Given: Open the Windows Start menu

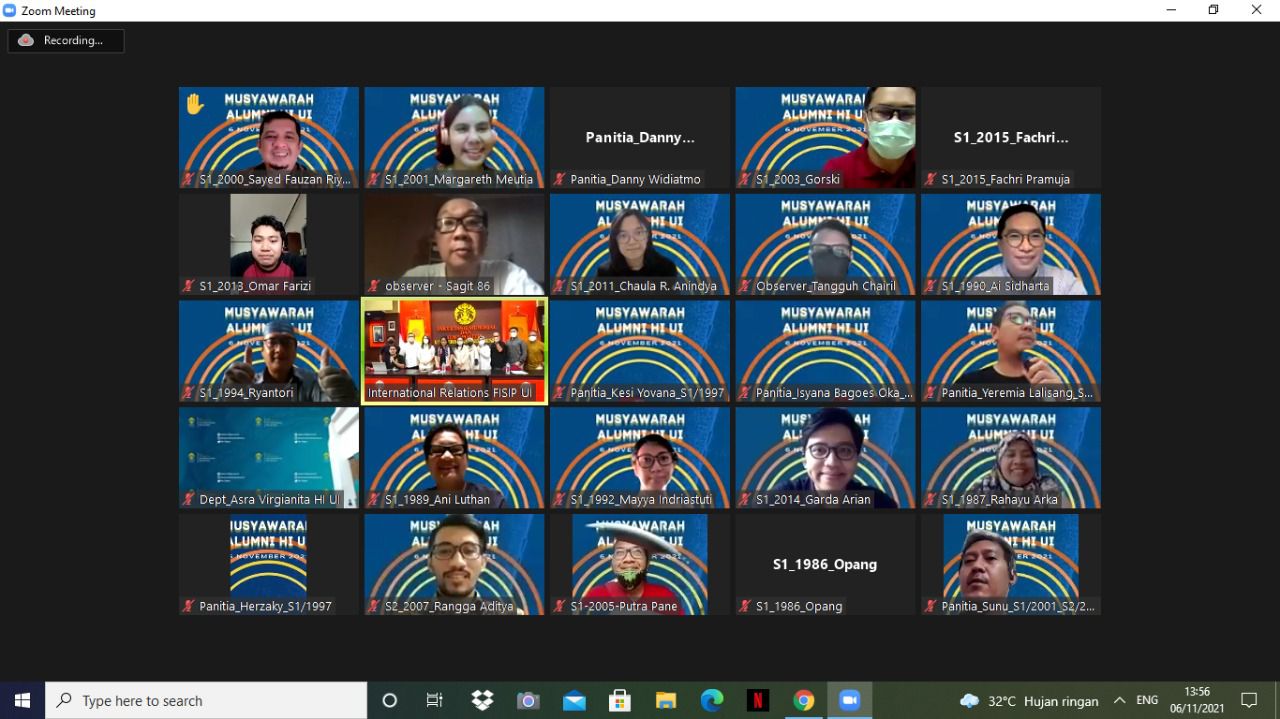Looking at the screenshot, I should tap(22, 700).
